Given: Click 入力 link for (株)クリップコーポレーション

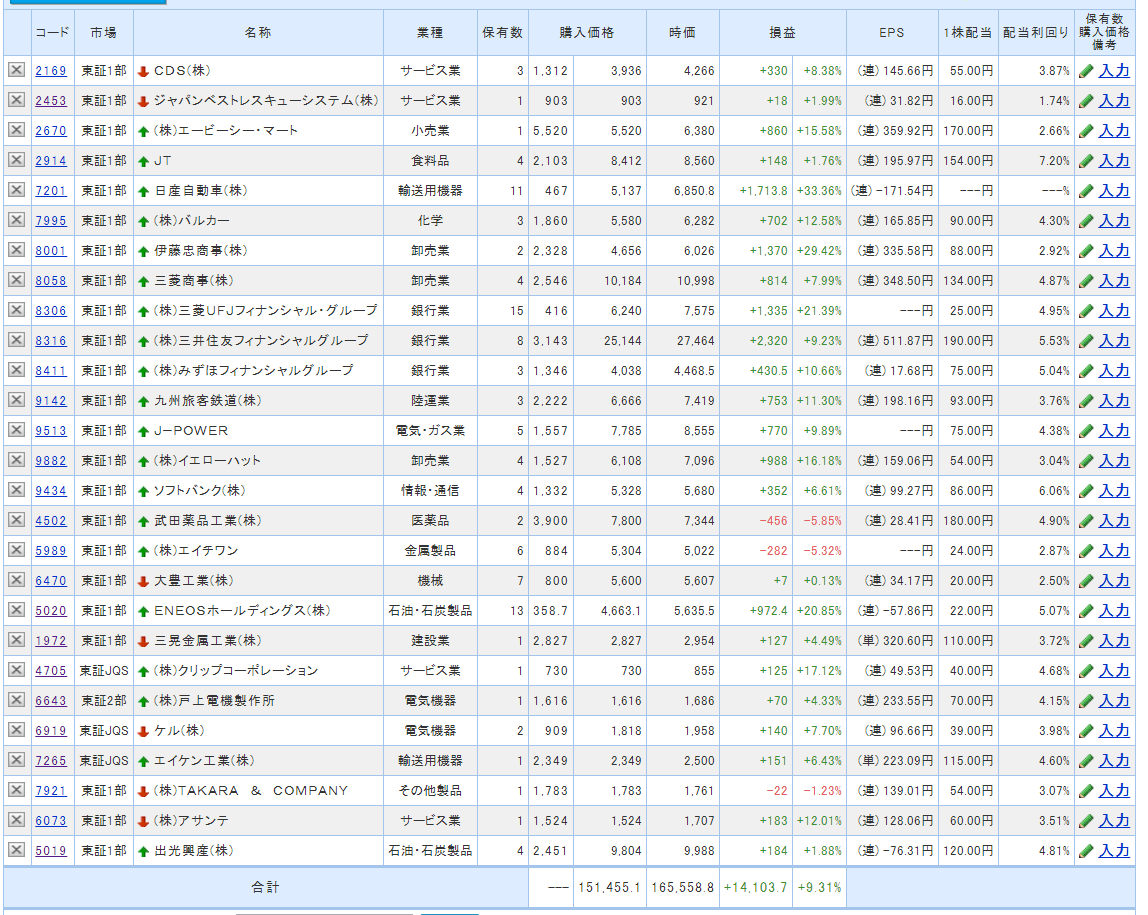Looking at the screenshot, I should 1114,671.
